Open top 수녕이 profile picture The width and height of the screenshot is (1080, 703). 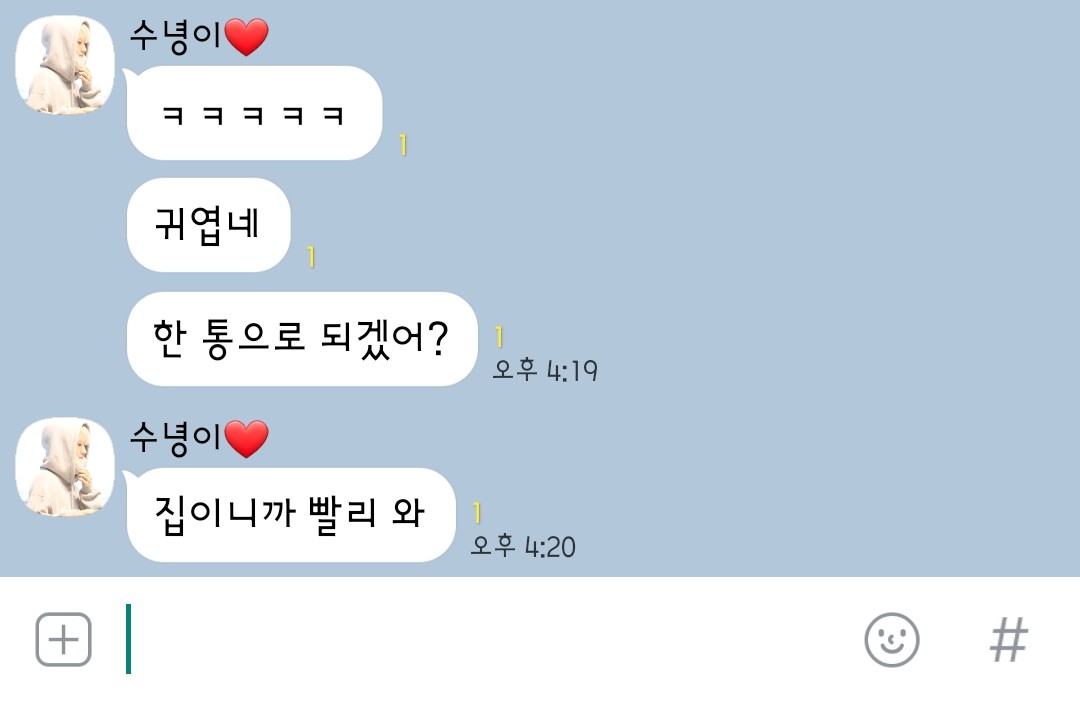click(65, 65)
